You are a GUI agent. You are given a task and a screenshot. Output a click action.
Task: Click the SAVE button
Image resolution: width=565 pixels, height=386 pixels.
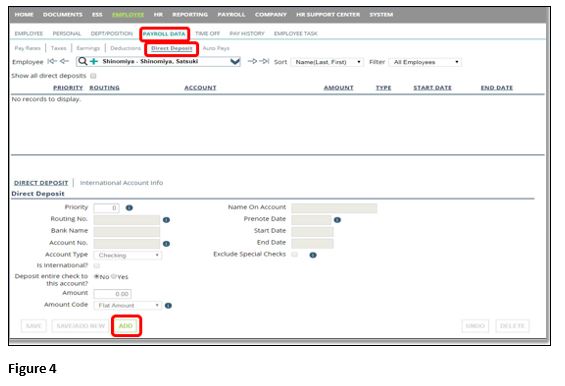pos(34,326)
